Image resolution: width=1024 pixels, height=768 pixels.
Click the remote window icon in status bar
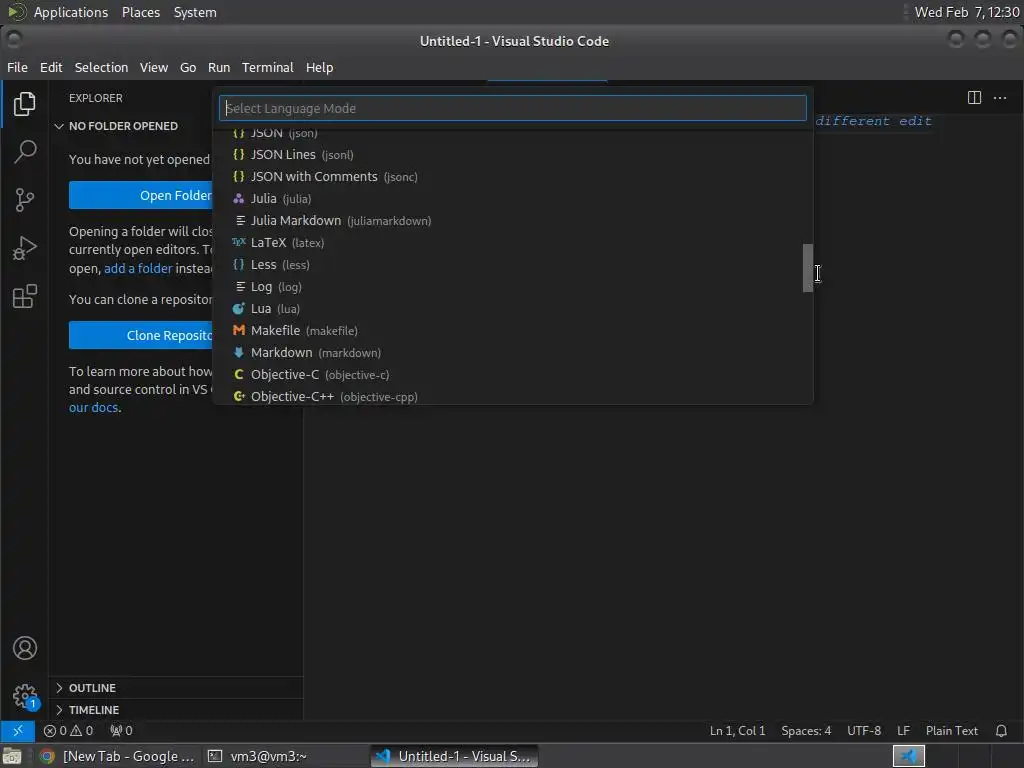coord(18,731)
